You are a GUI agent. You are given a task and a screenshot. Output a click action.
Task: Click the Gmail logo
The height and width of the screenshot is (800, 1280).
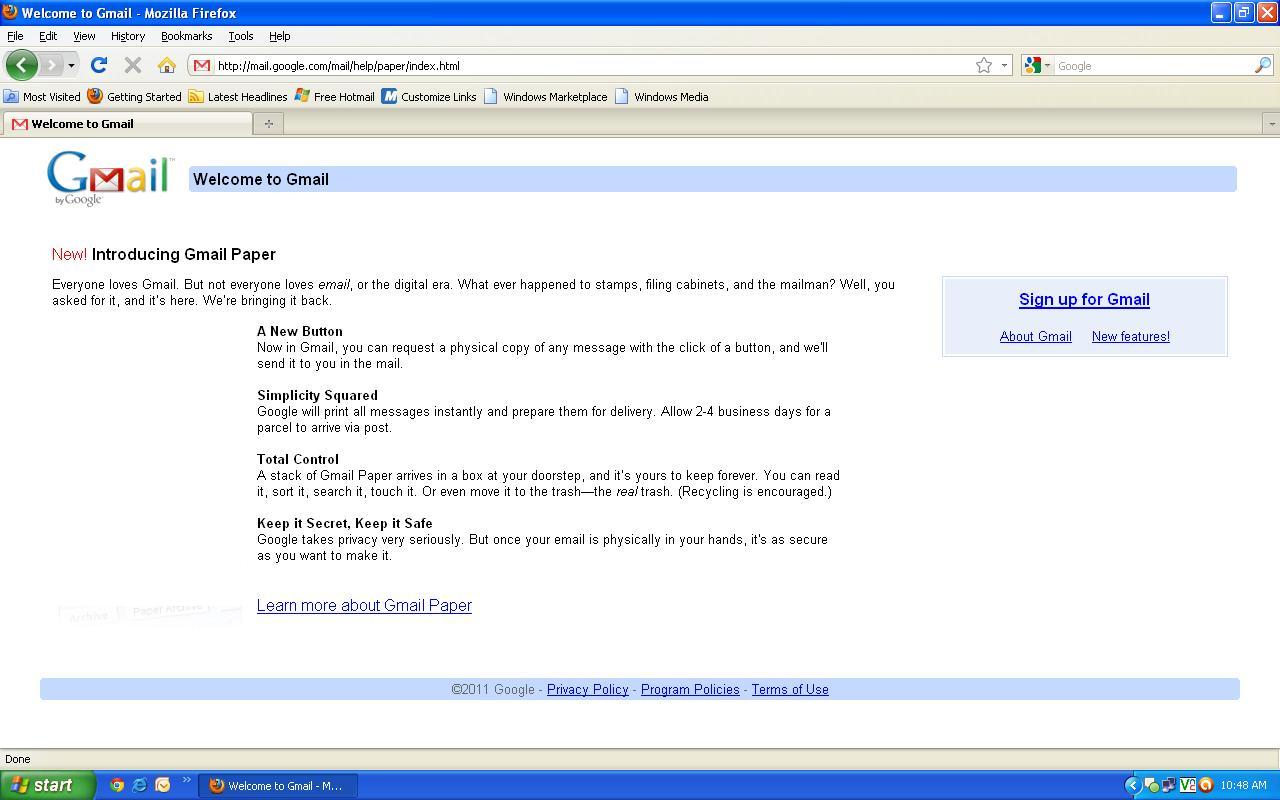coord(110,178)
